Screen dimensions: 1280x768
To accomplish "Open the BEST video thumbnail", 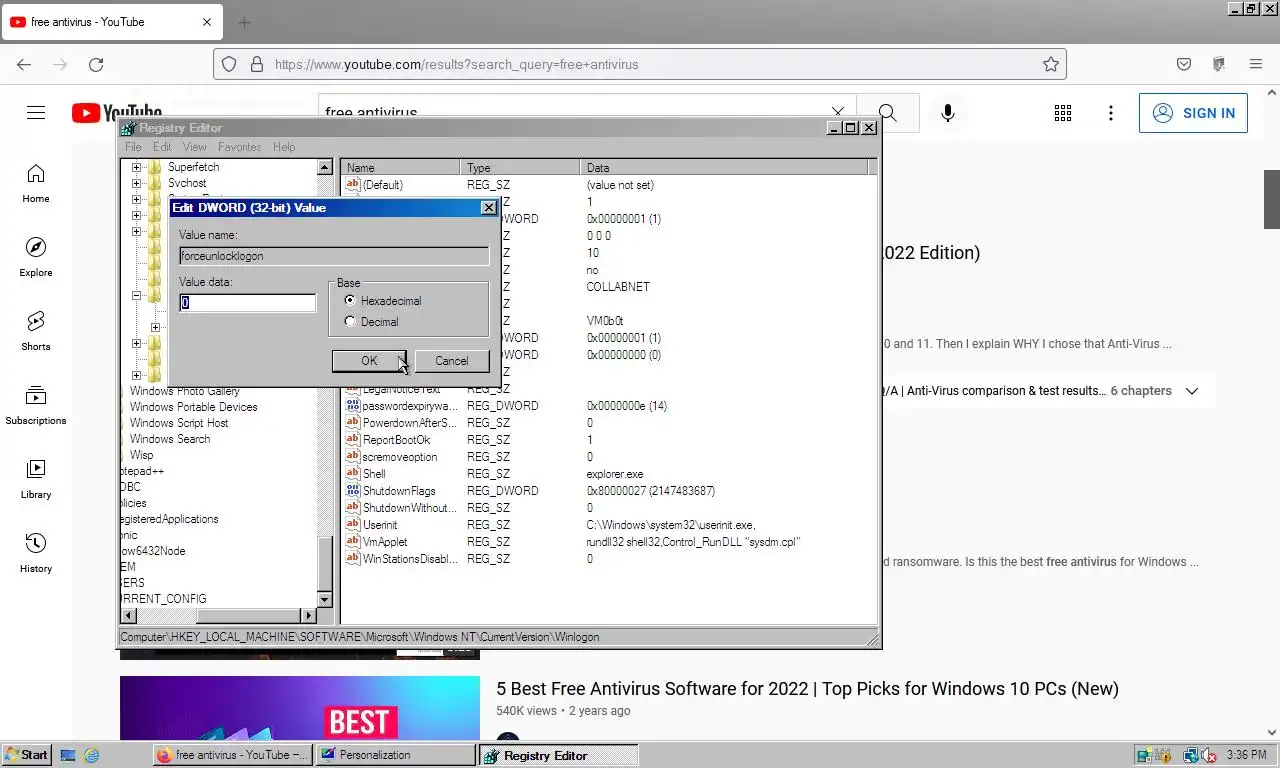I will click(x=300, y=708).
